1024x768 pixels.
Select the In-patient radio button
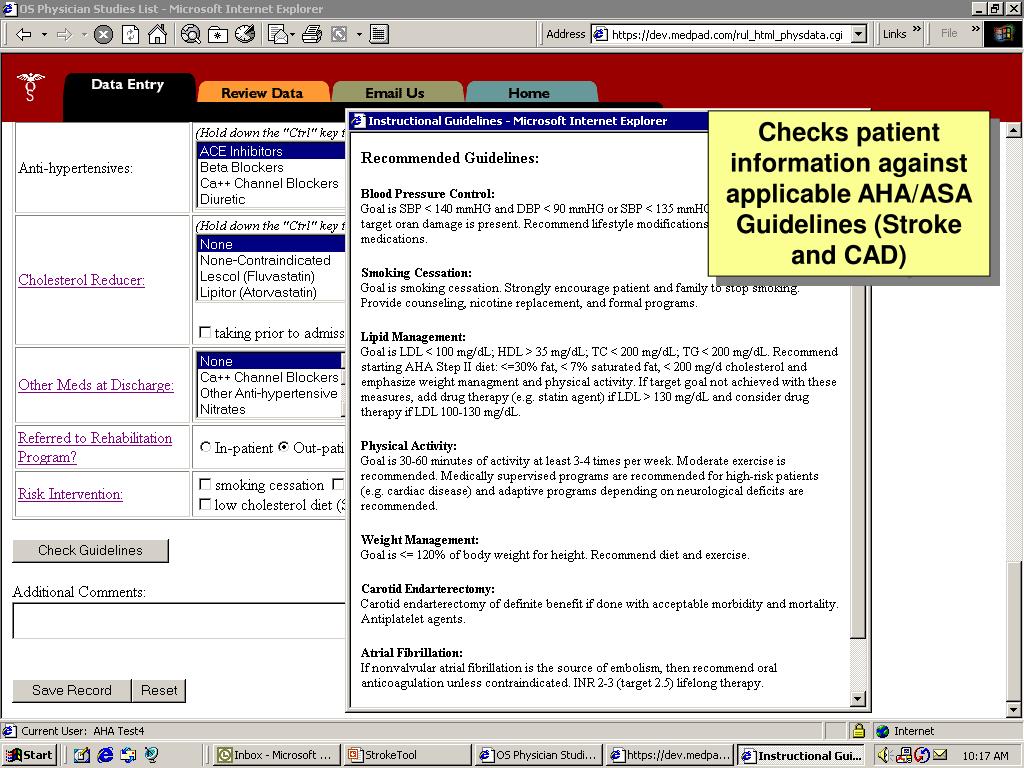pos(206,447)
